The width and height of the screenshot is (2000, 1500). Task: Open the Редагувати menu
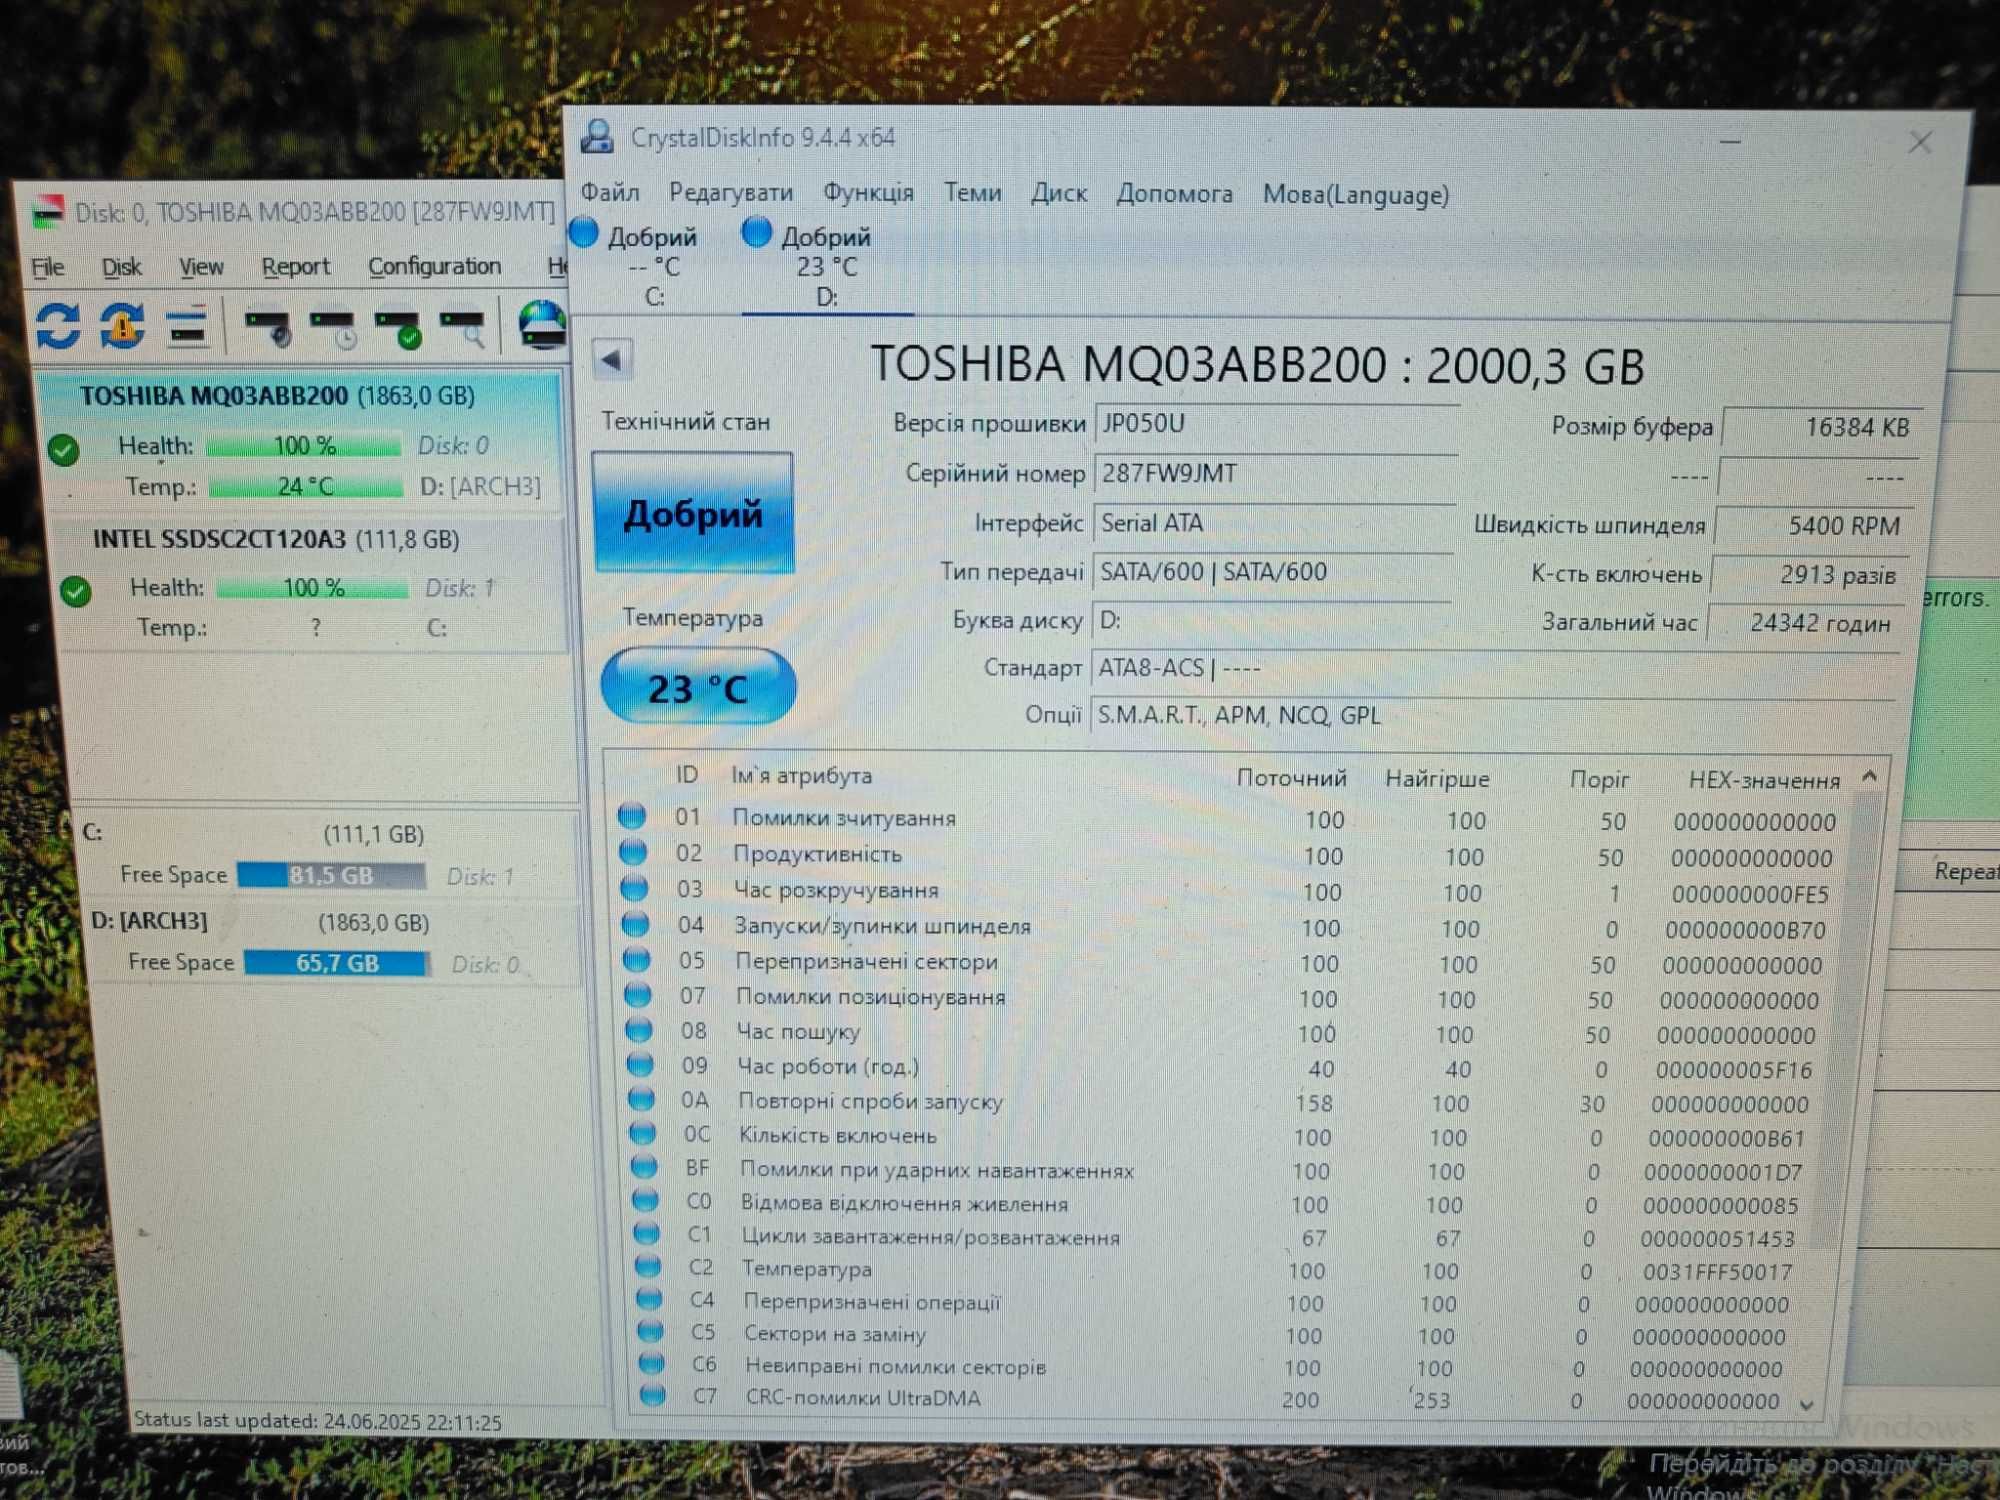pyautogui.click(x=731, y=192)
